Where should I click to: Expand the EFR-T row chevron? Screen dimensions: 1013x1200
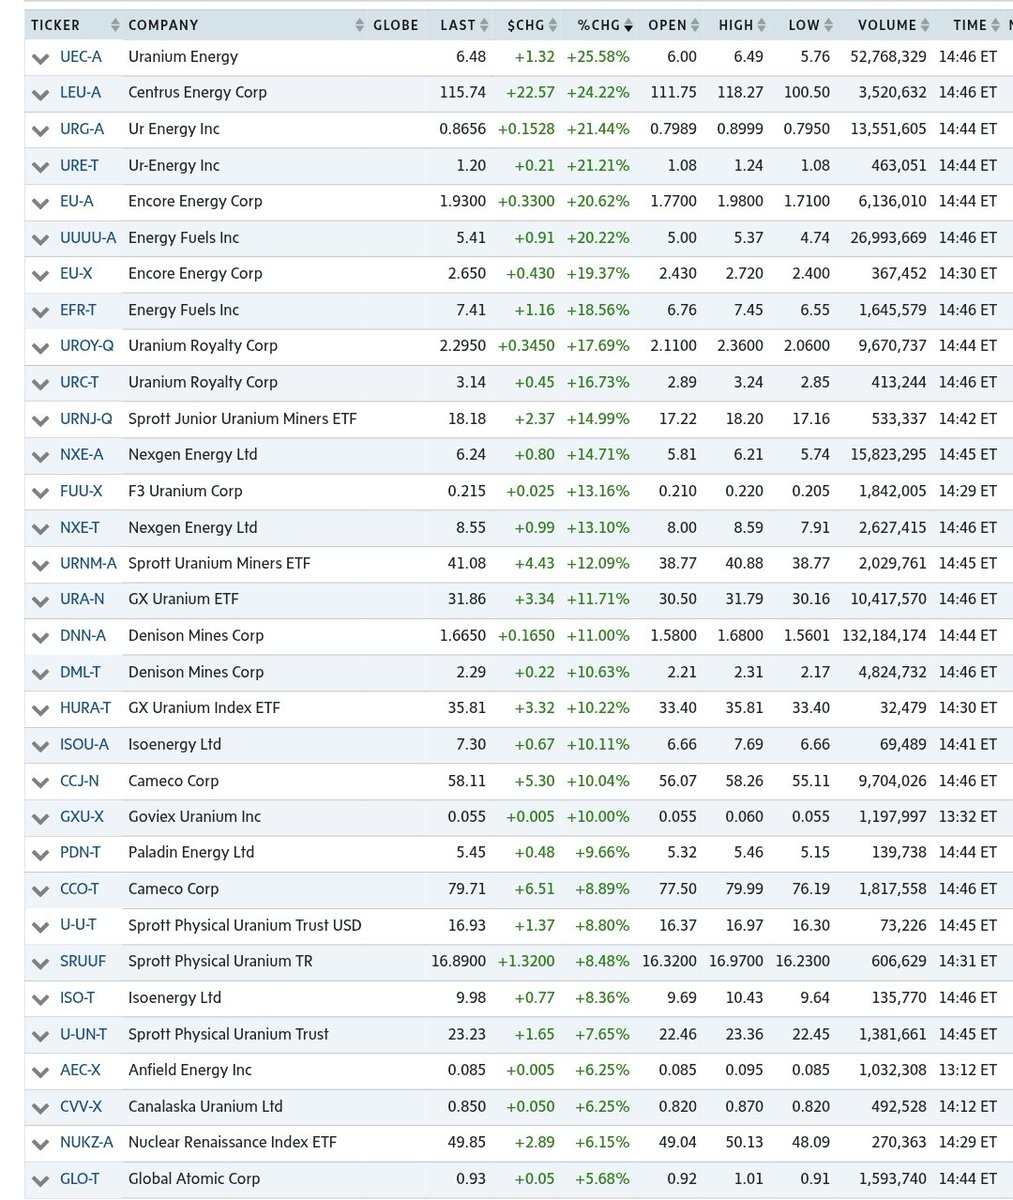(40, 311)
